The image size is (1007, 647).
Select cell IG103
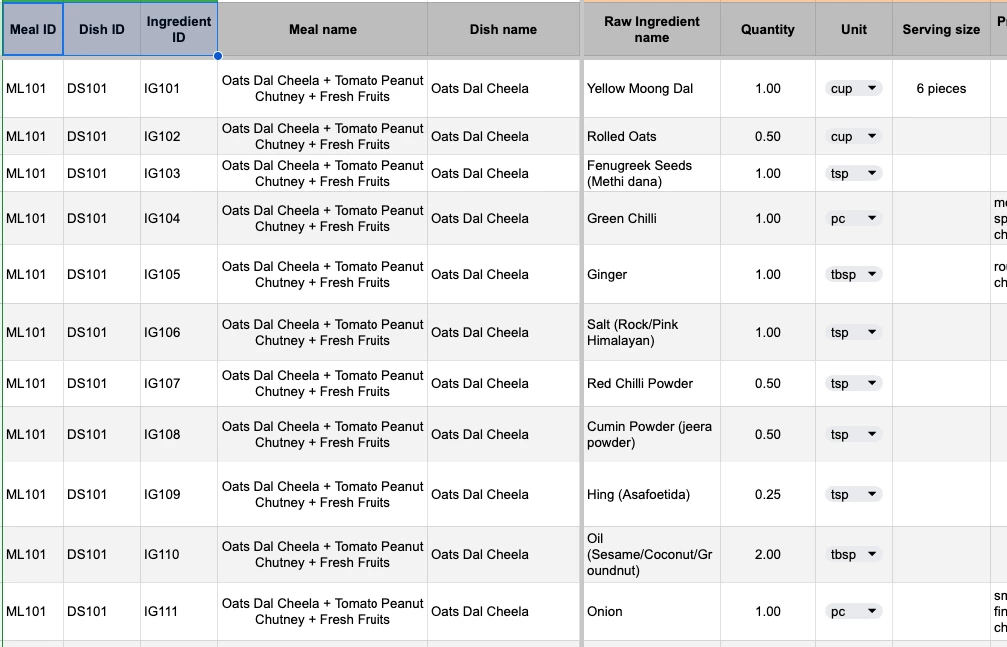(x=179, y=173)
